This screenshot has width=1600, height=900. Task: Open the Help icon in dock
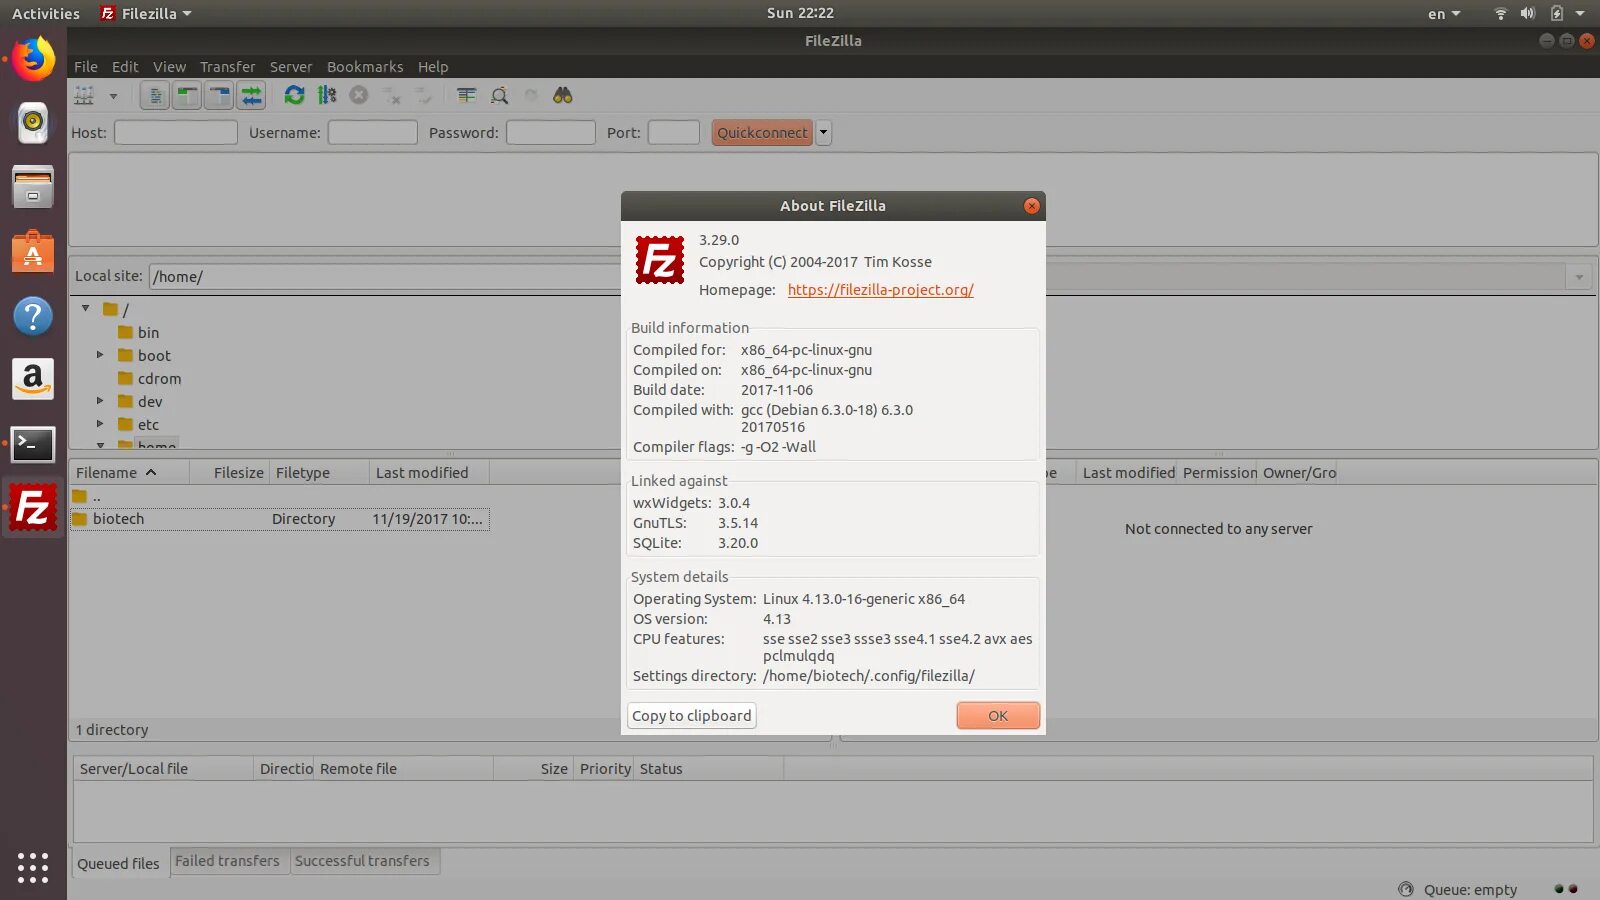[x=33, y=316]
